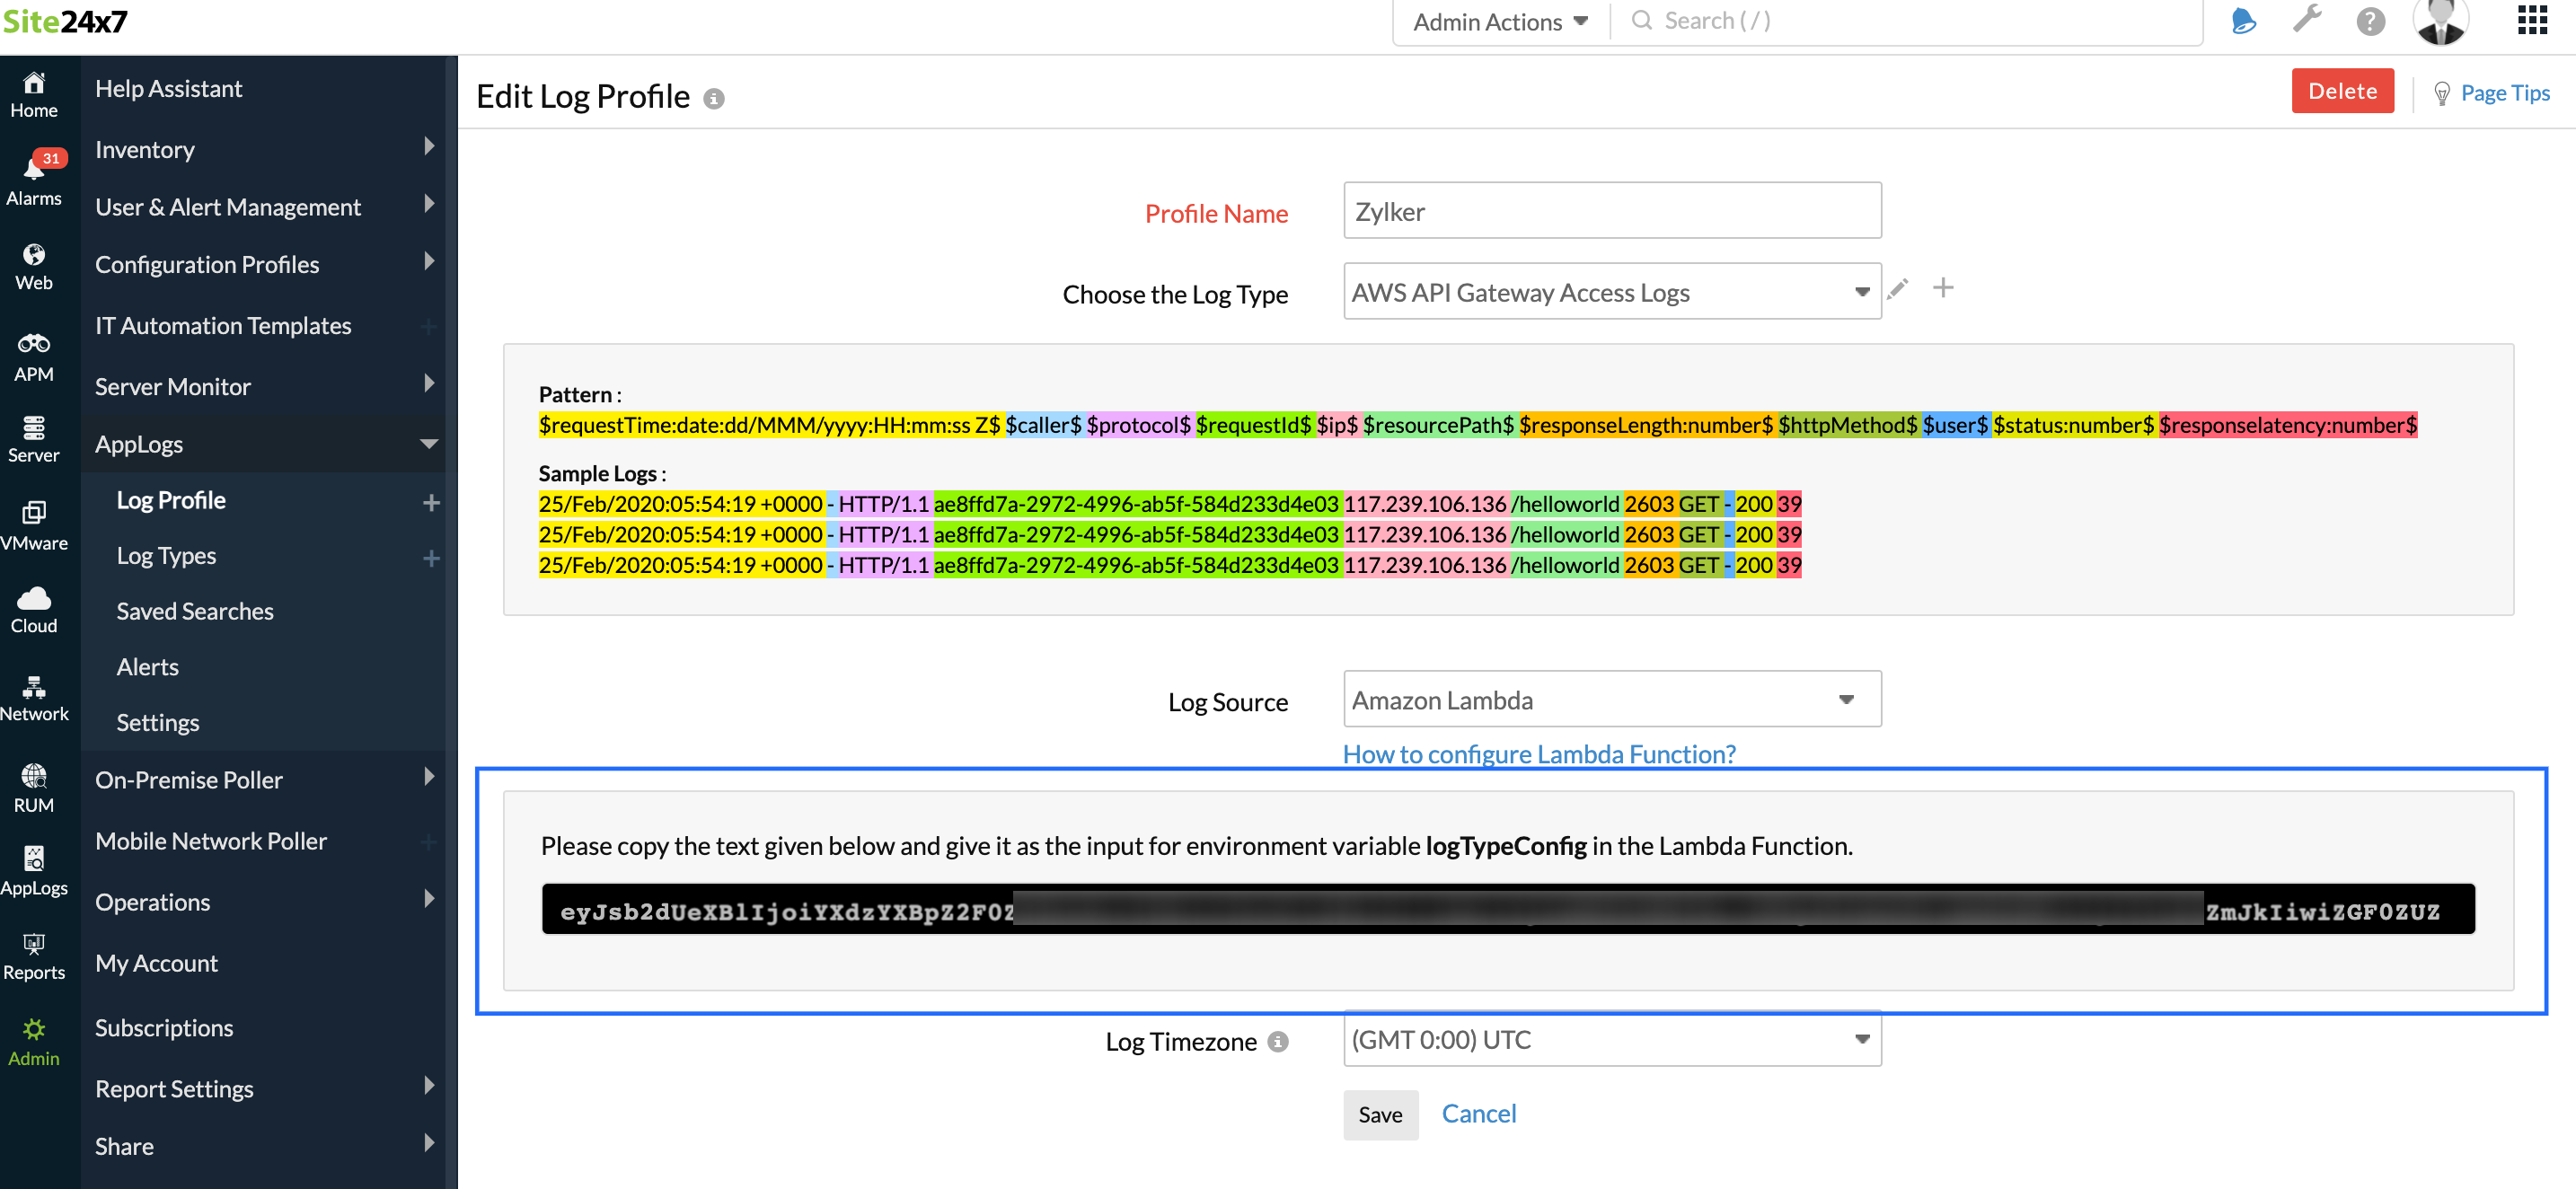Open Saved Searches in AppLogs menu

(195, 610)
